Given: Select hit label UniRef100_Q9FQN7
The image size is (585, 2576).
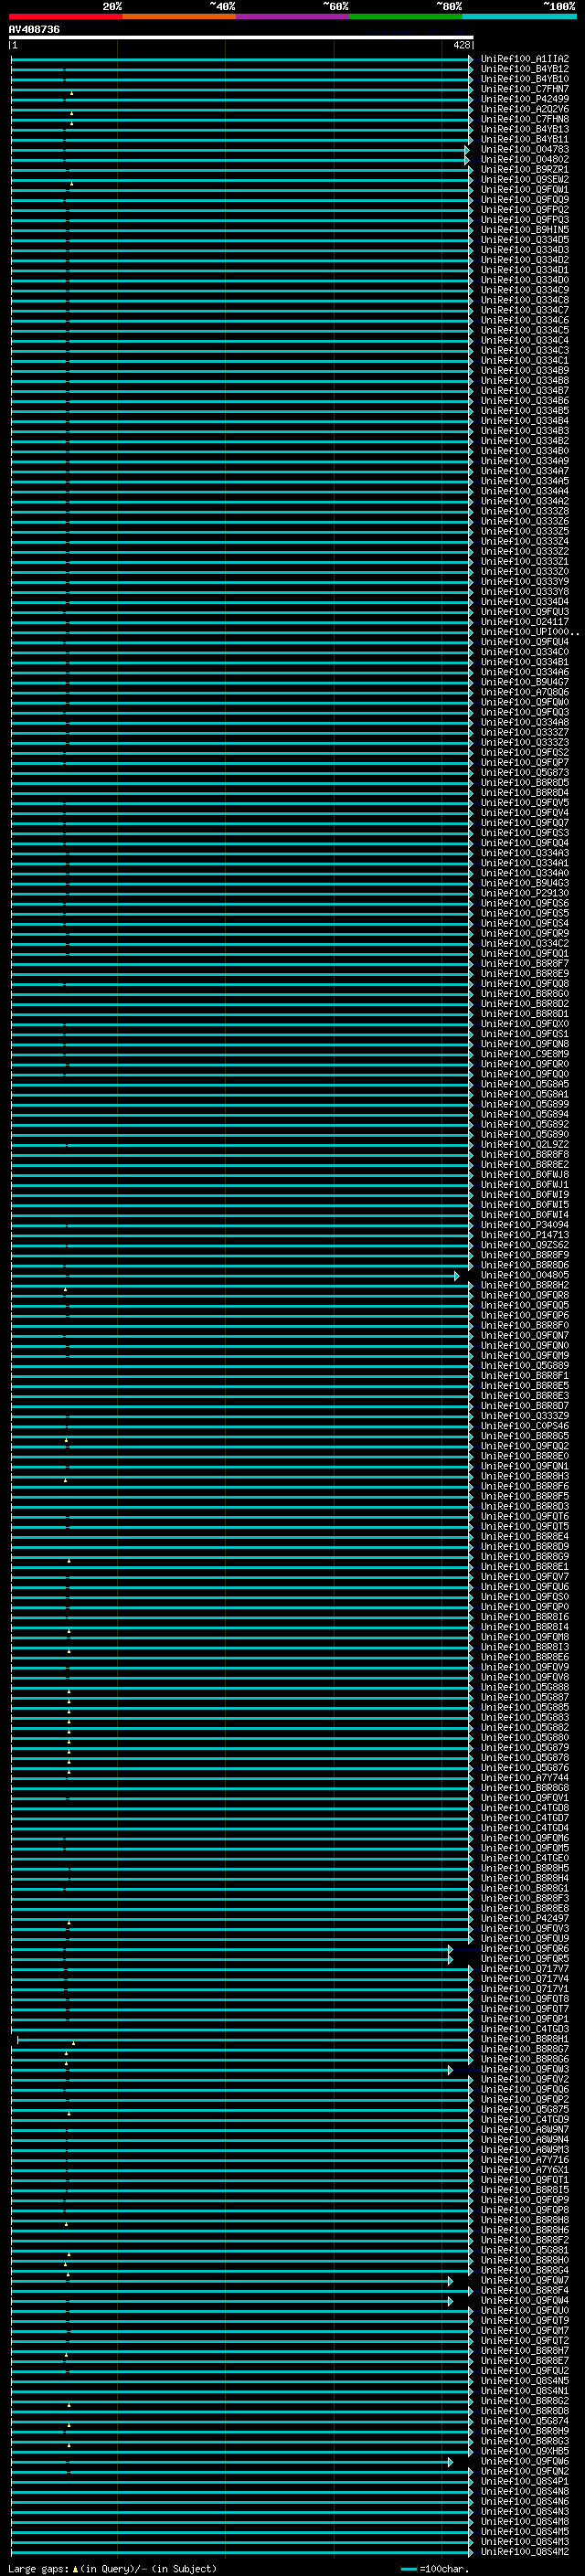Looking at the screenshot, I should click(525, 1335).
